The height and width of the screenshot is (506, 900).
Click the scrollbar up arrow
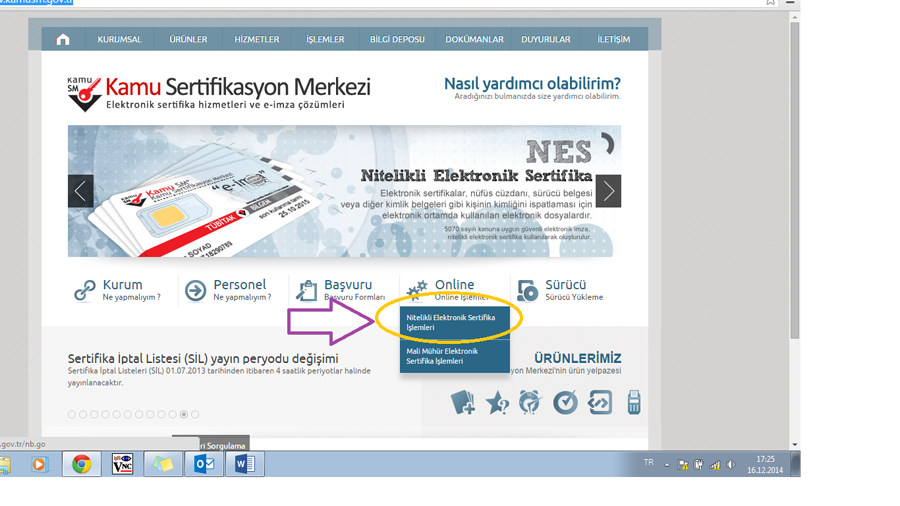(794, 17)
